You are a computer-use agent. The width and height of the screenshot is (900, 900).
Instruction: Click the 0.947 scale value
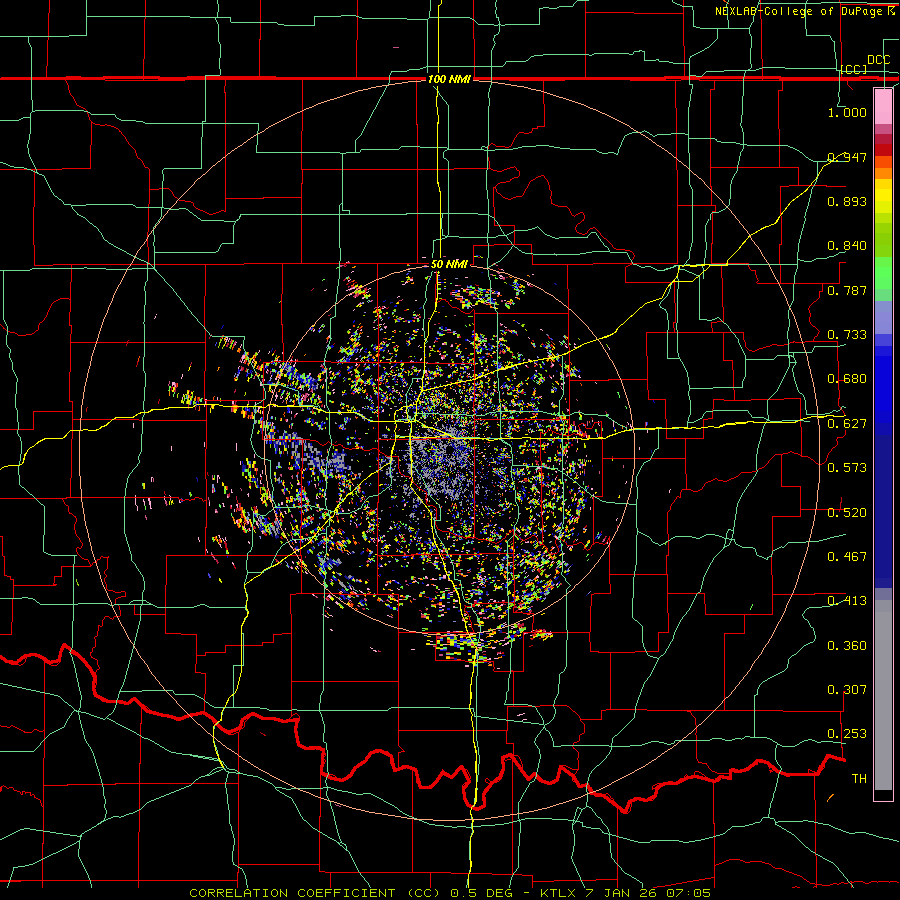[847, 157]
